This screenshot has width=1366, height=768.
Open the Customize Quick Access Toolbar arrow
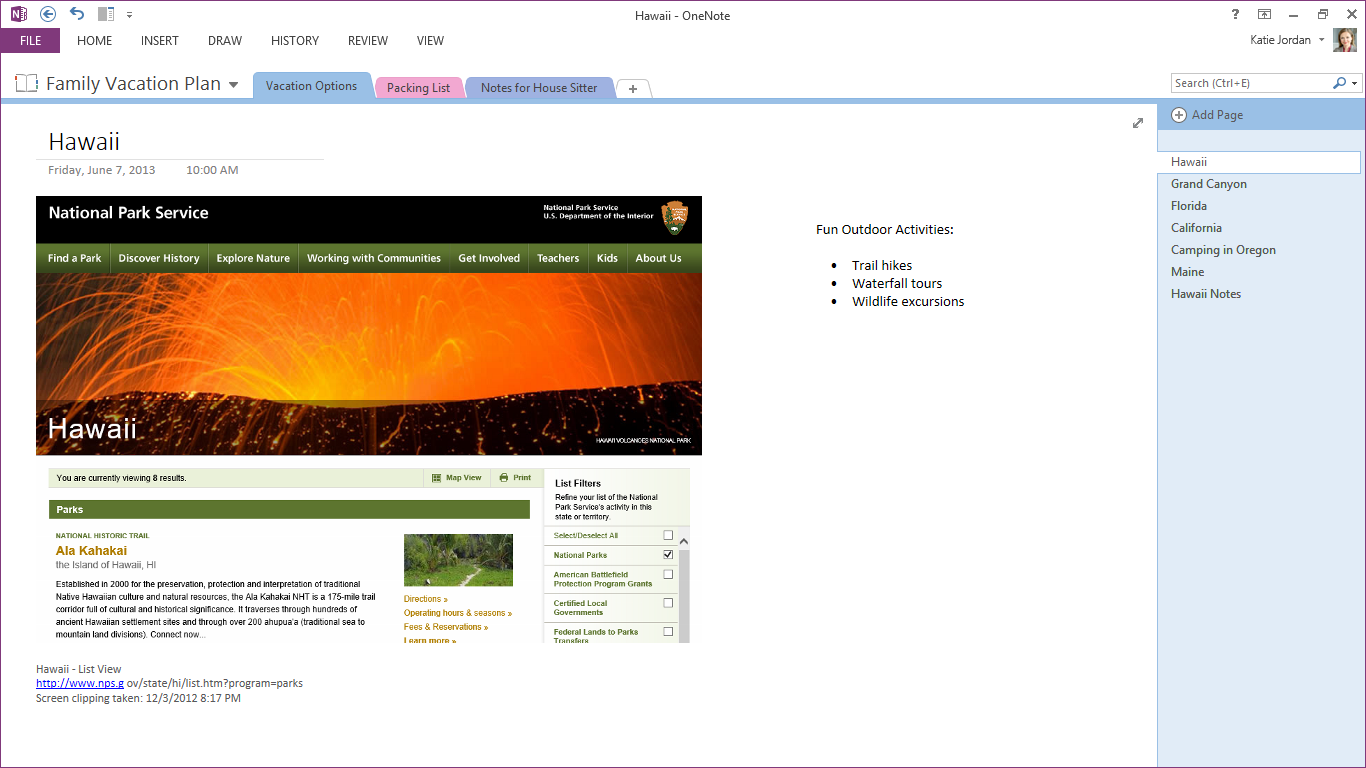coord(130,15)
